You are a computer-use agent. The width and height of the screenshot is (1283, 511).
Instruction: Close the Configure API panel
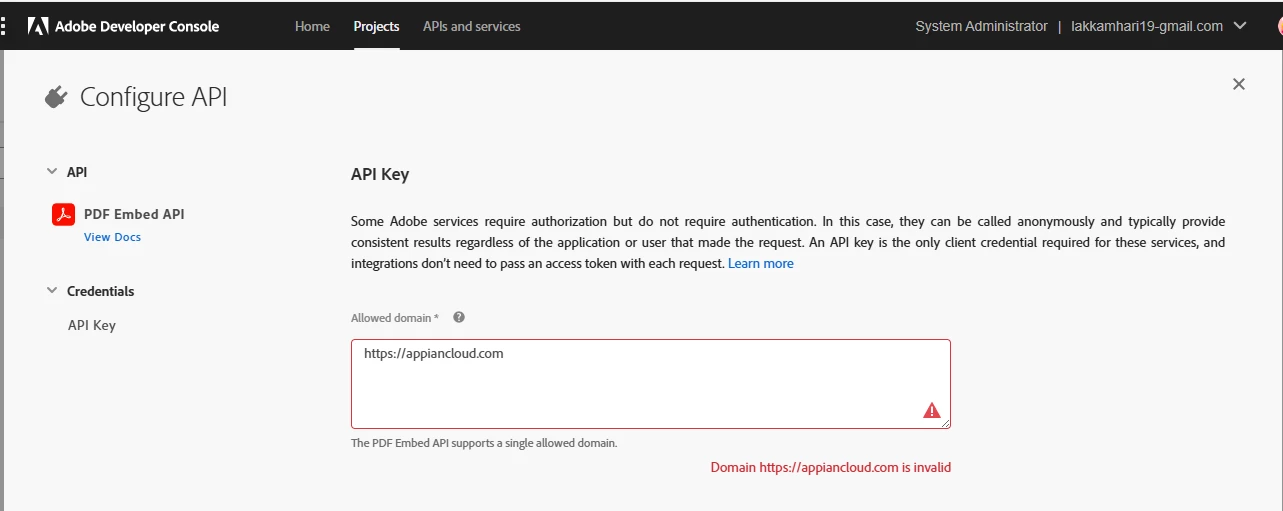click(1239, 84)
